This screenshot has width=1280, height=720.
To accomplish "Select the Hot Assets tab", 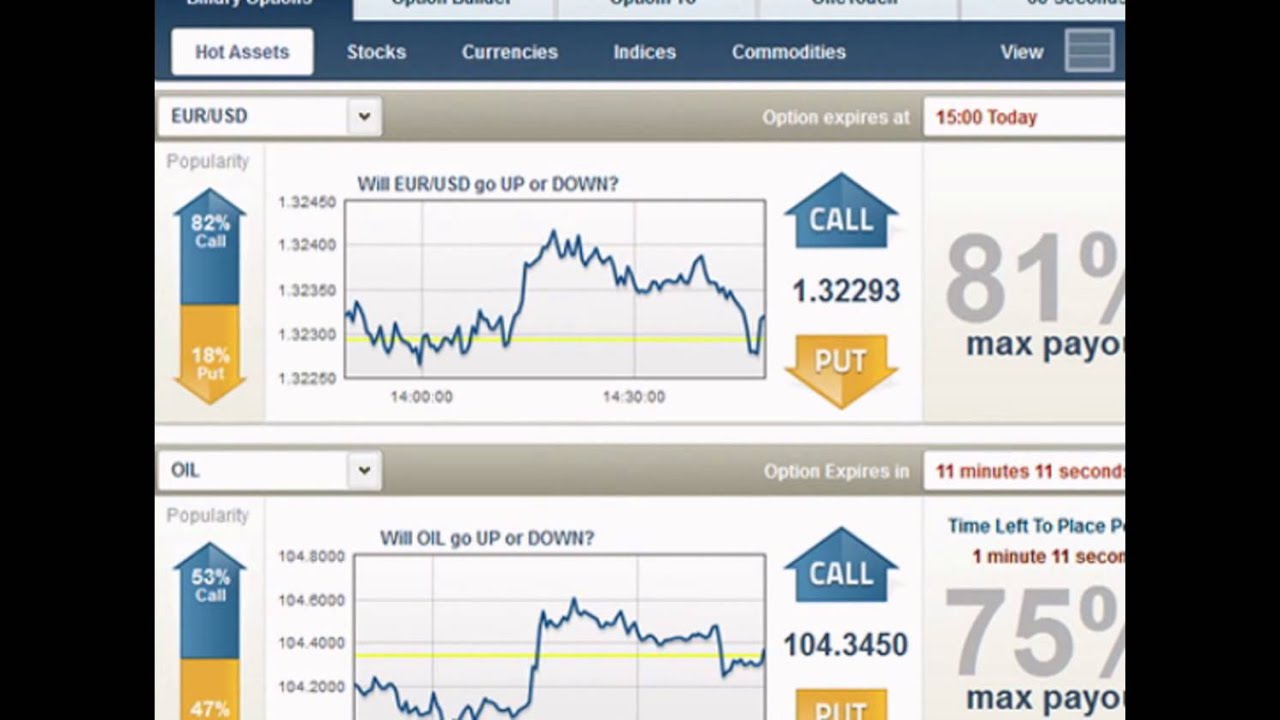I will click(242, 52).
